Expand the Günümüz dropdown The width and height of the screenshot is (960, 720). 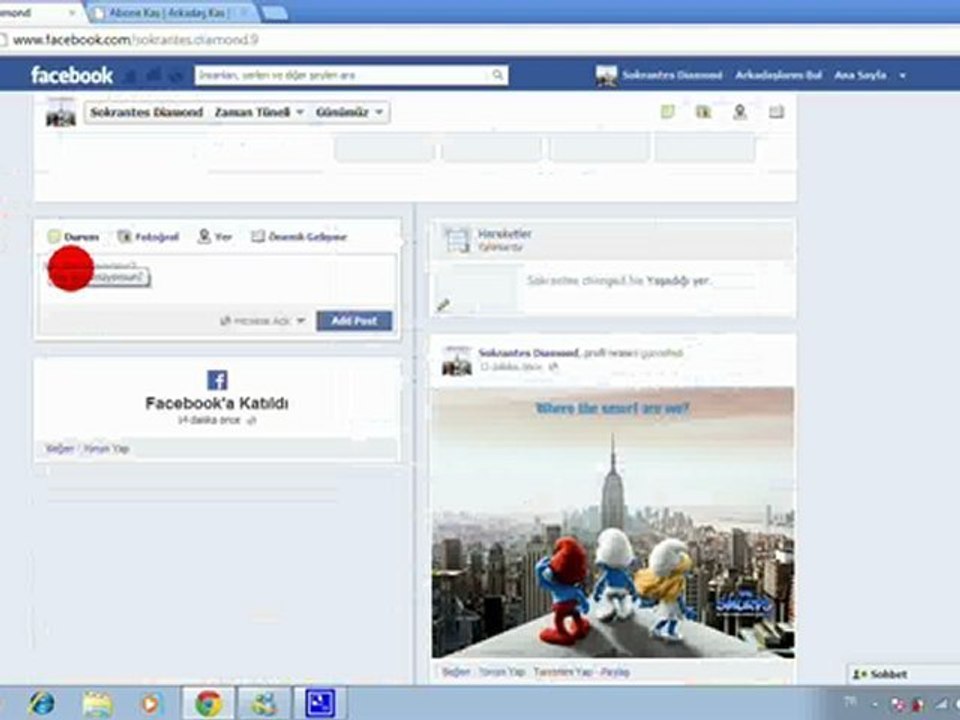(x=350, y=112)
